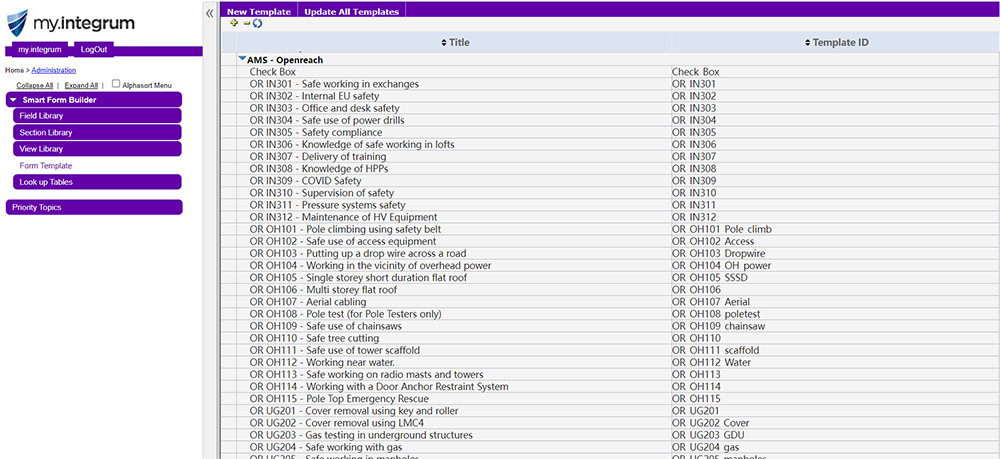Open OR OH115 - Pole Top Emergency Rescue
Viewport: 1000px width, 459px height.
pos(339,399)
